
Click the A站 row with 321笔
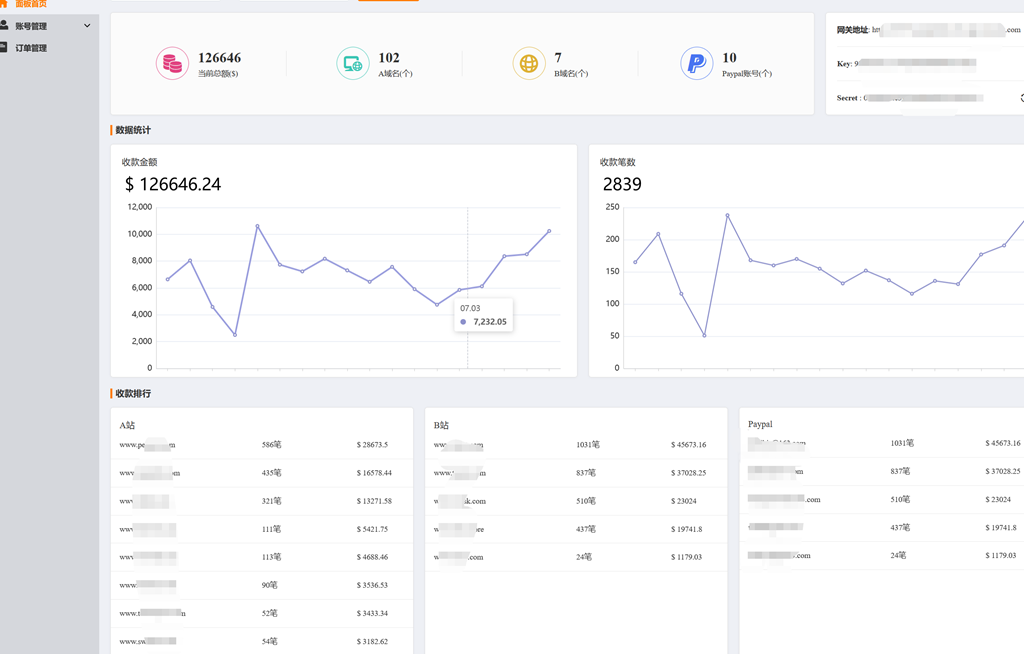262,501
